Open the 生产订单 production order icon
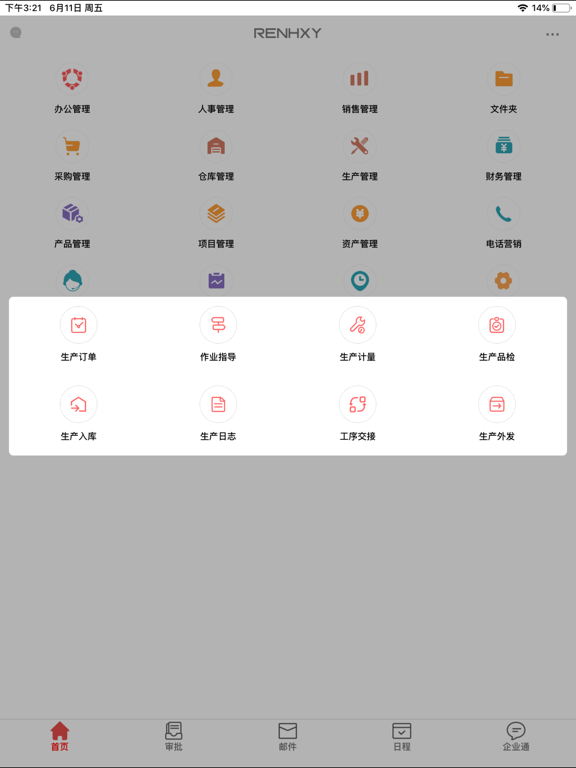The height and width of the screenshot is (768, 576). 78,325
